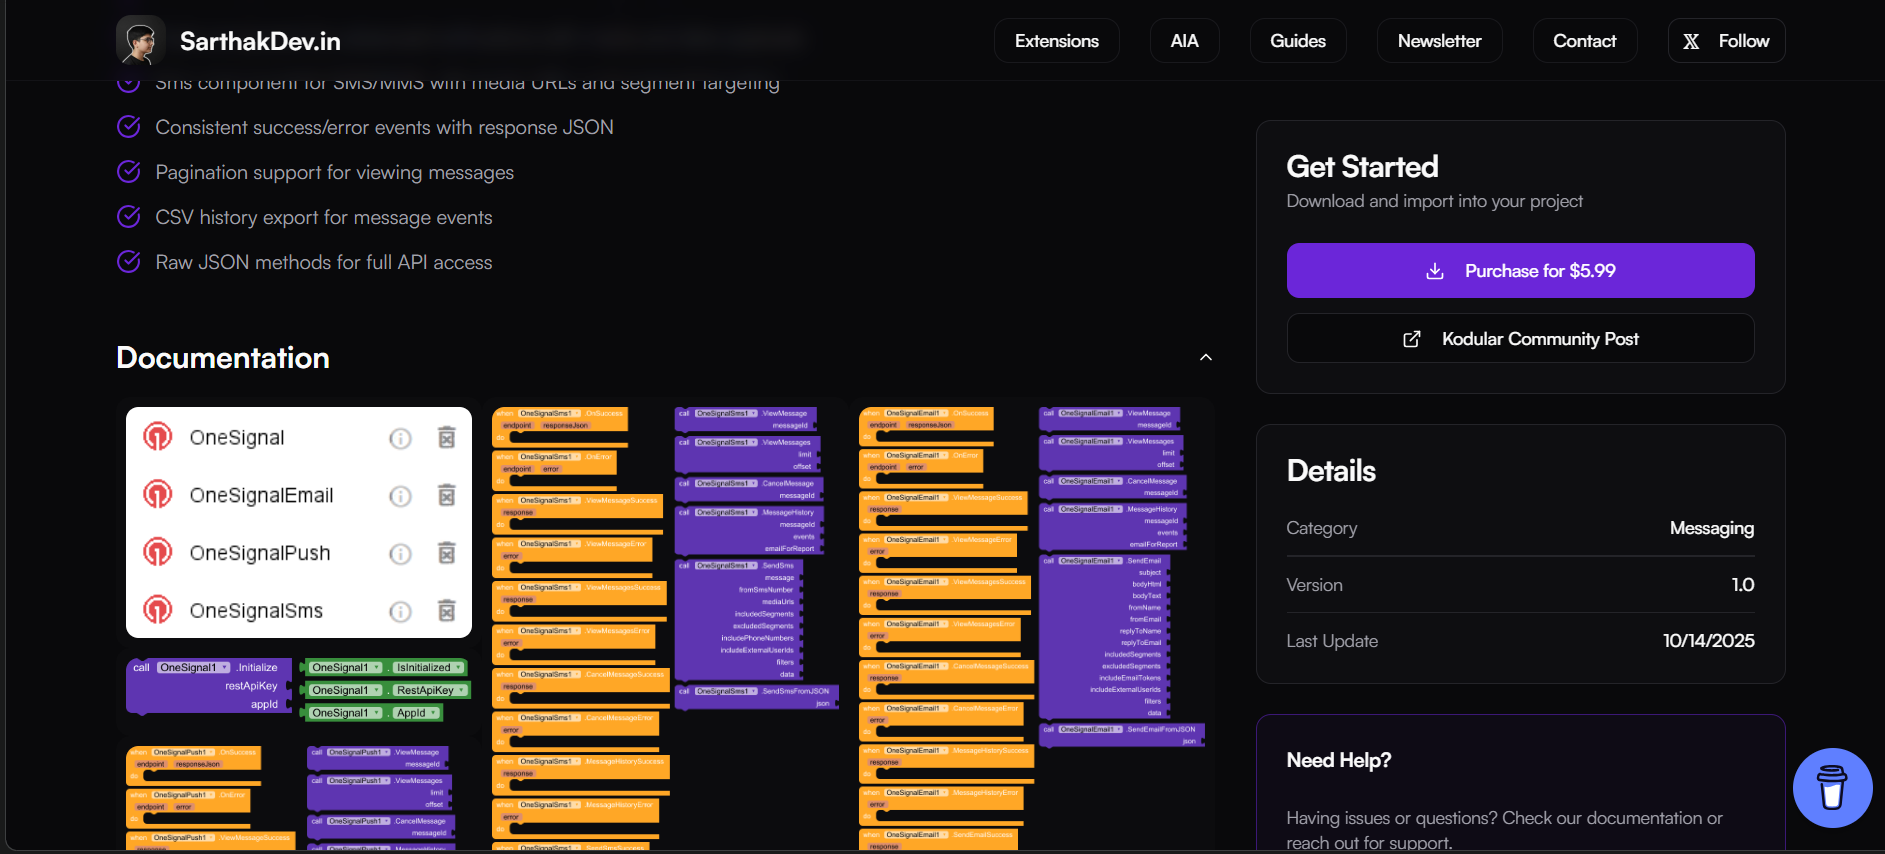Click the info icon next to OneSignal
The image size is (1885, 854).
click(400, 438)
